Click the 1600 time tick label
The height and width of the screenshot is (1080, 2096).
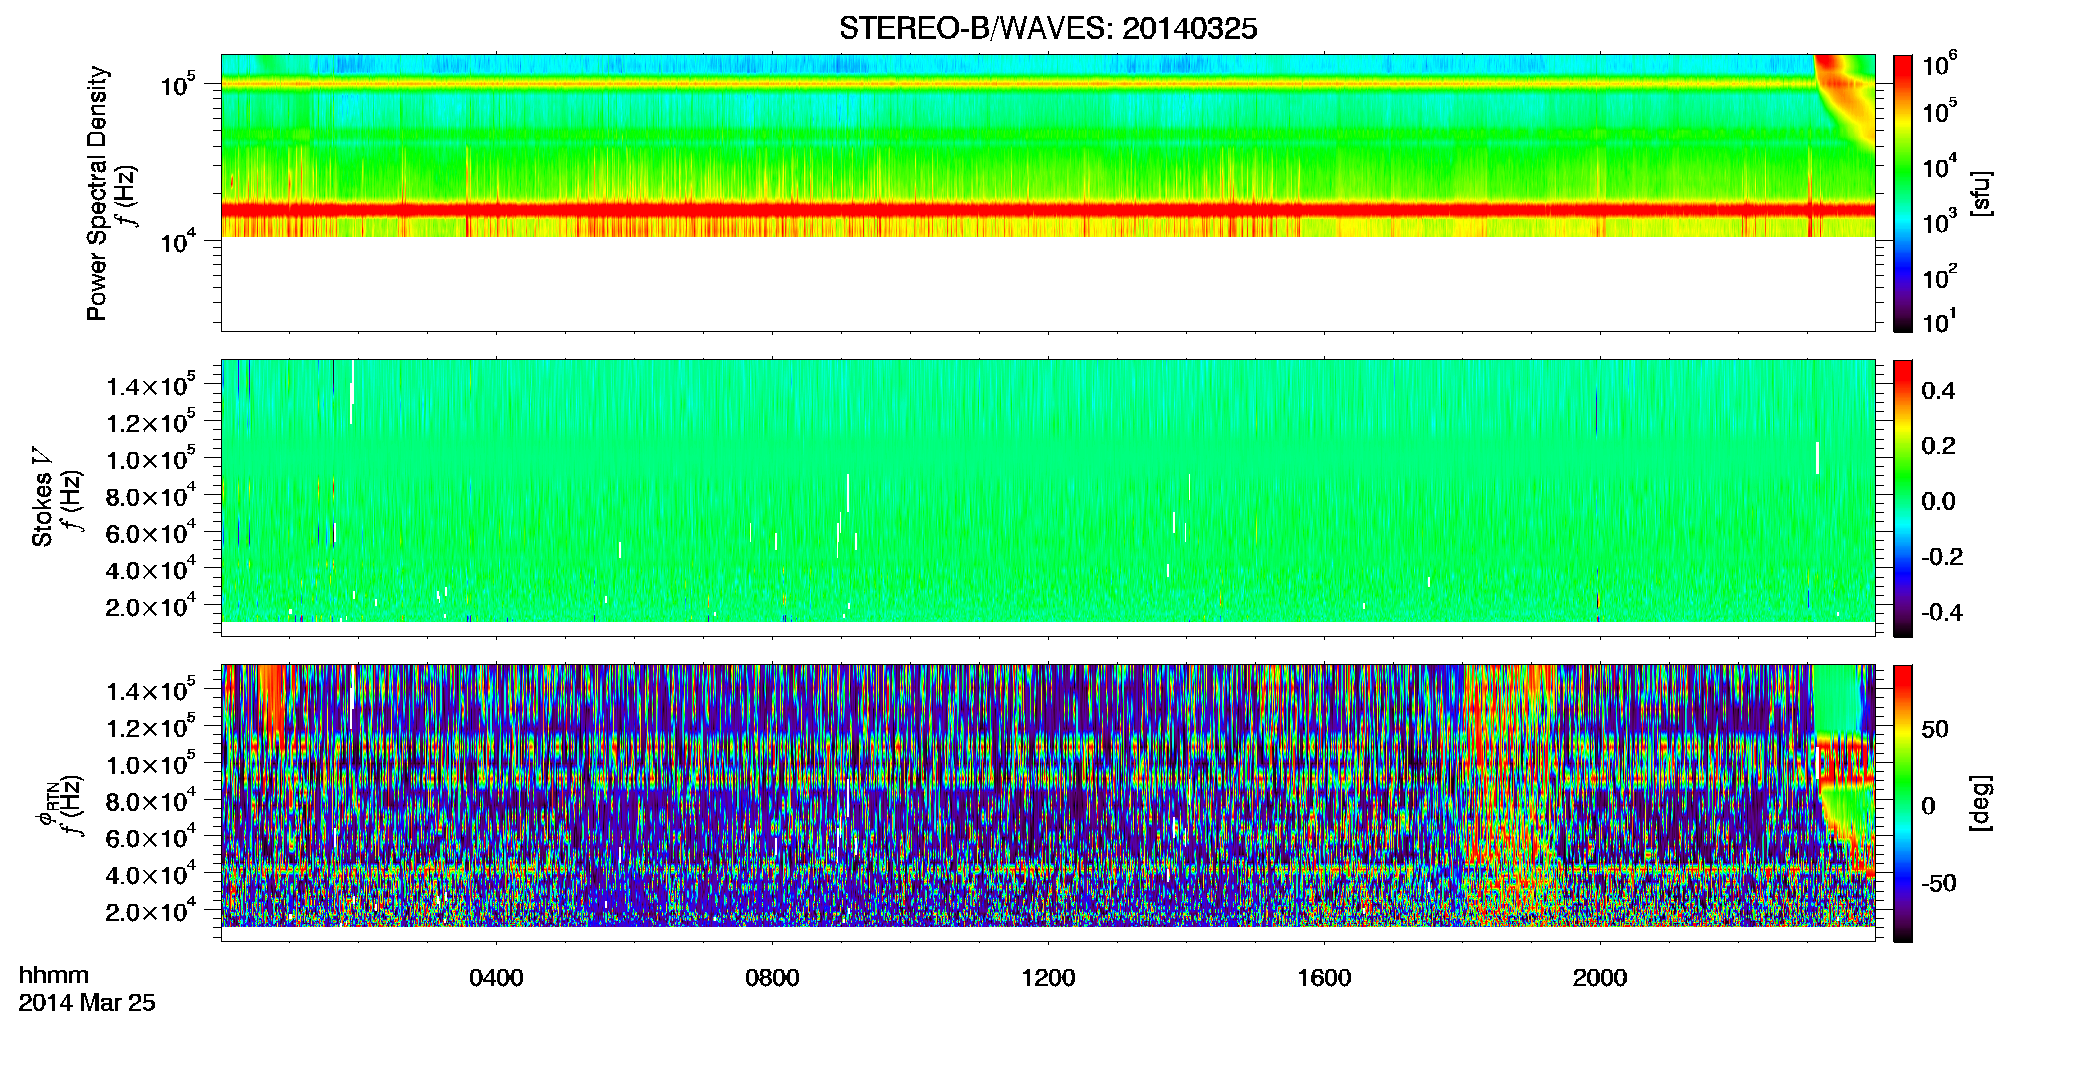(1324, 978)
